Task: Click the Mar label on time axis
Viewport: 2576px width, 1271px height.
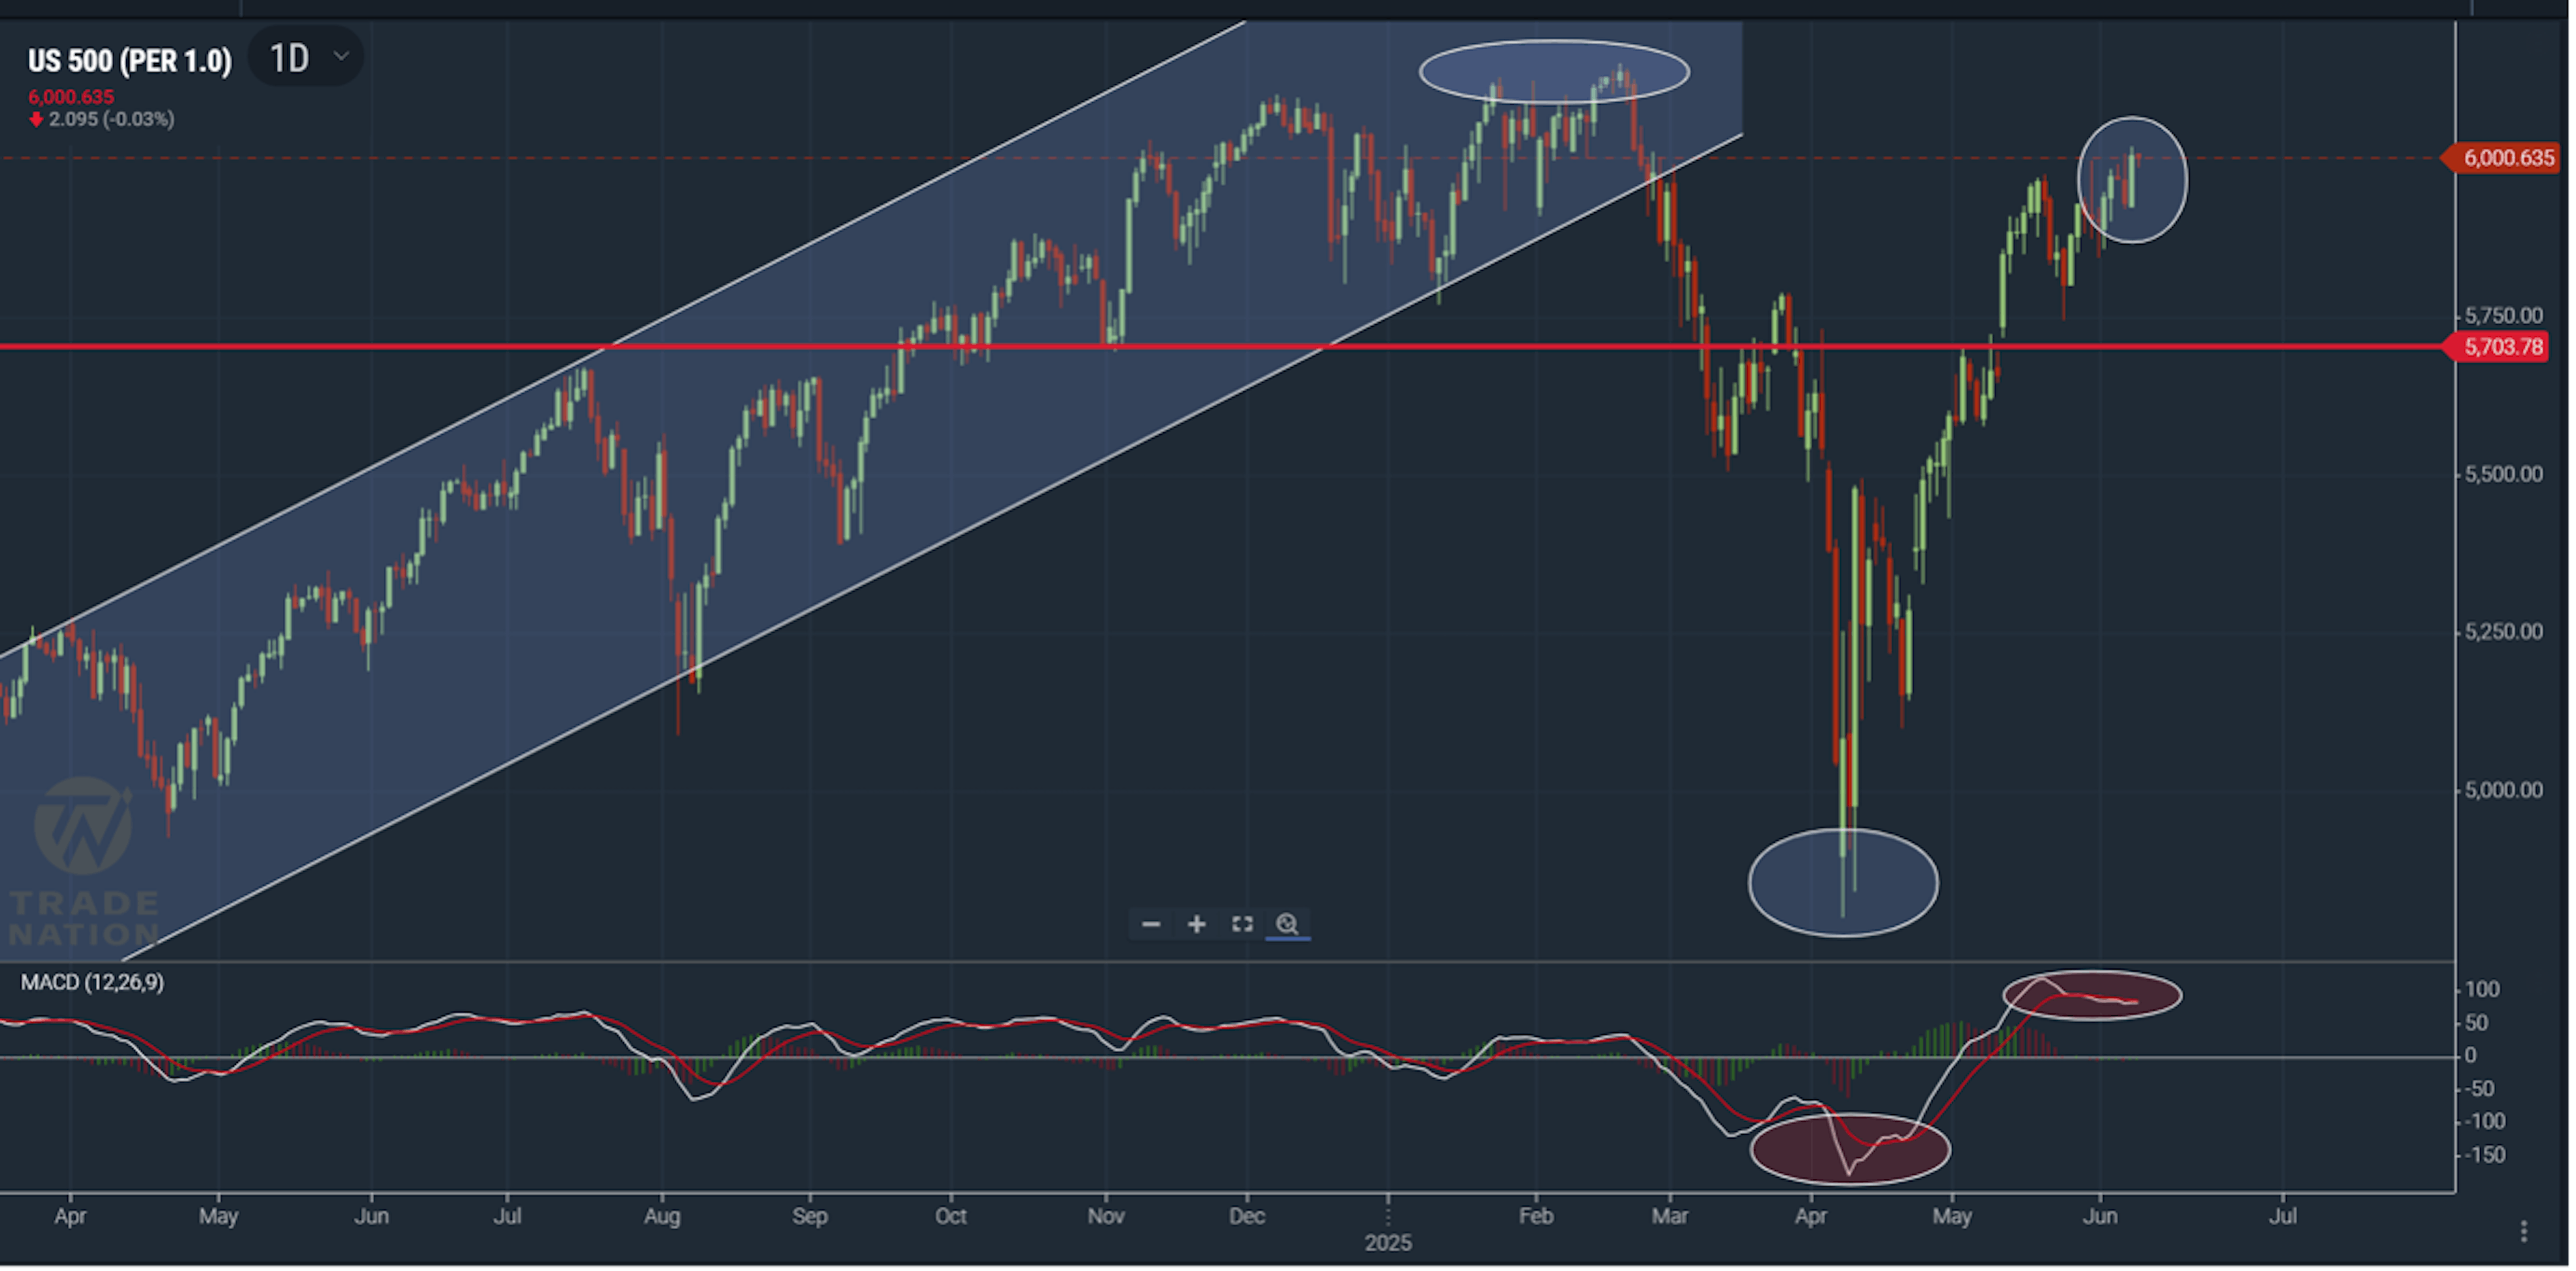Action: tap(1670, 1217)
